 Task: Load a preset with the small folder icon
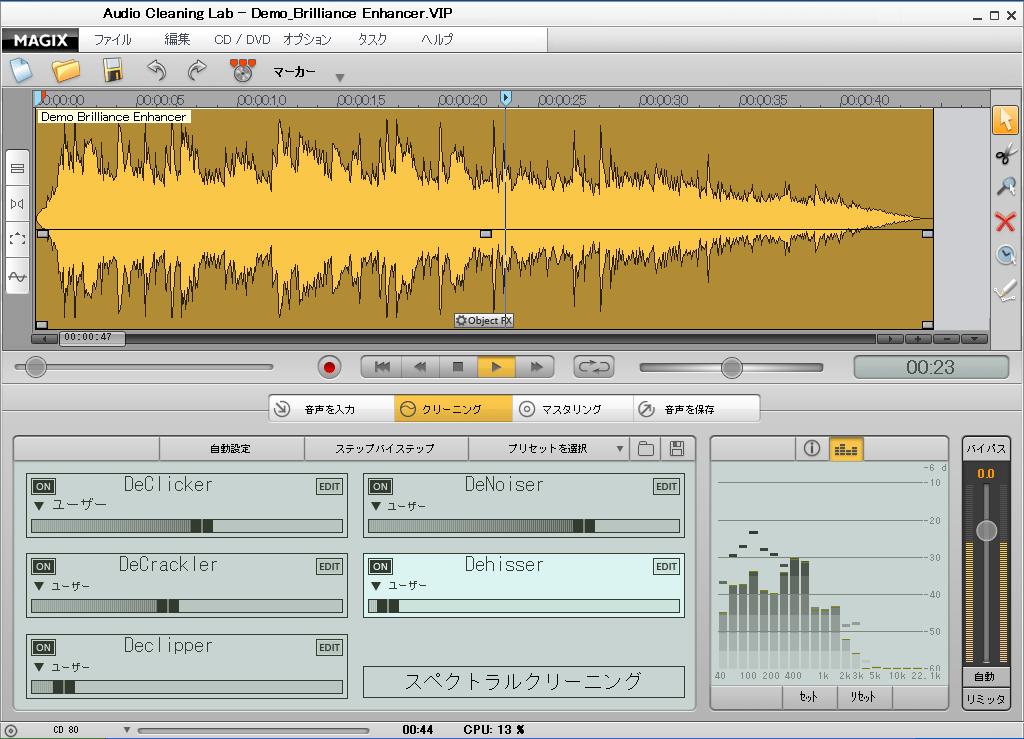[646, 448]
